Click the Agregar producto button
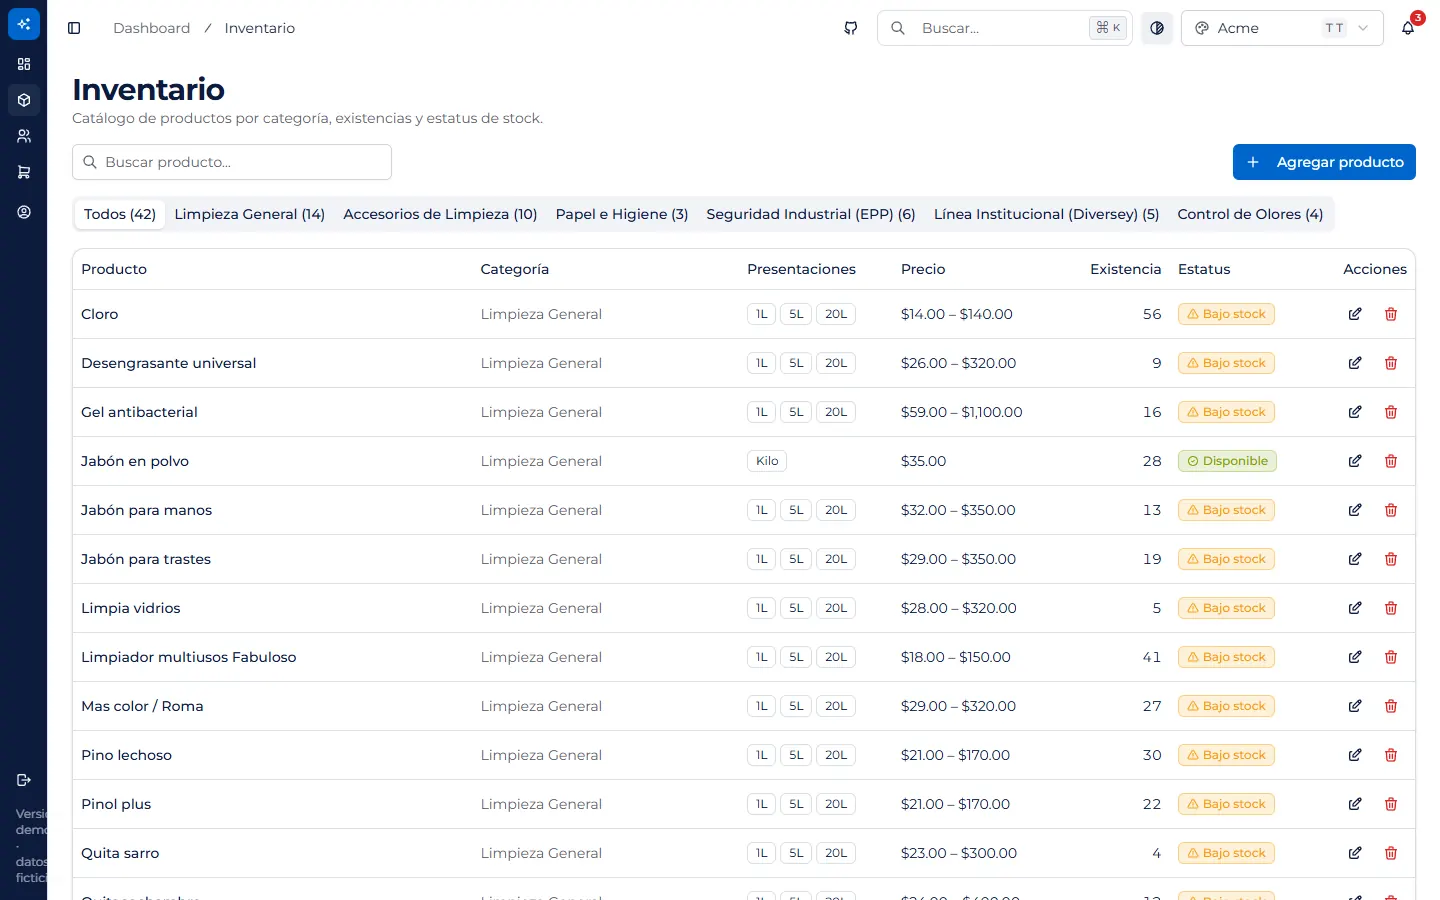The height and width of the screenshot is (900, 1440). (x=1324, y=162)
